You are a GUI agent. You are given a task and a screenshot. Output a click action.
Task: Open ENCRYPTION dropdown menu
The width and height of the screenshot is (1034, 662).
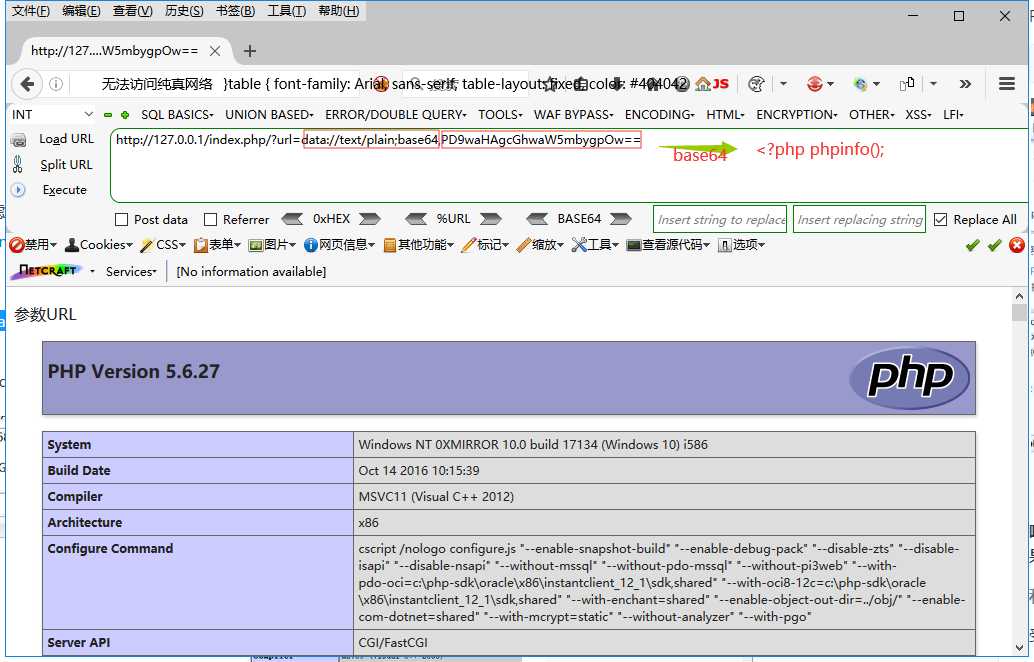(x=797, y=115)
